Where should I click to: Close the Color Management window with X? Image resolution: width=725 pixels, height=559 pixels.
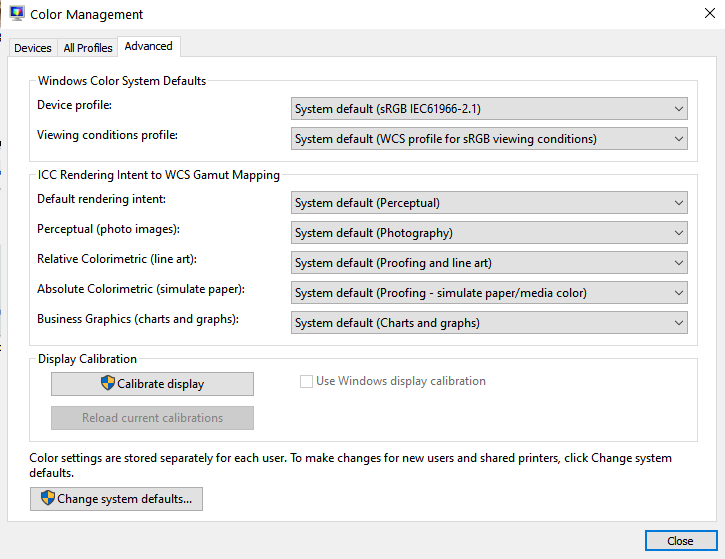[x=710, y=13]
